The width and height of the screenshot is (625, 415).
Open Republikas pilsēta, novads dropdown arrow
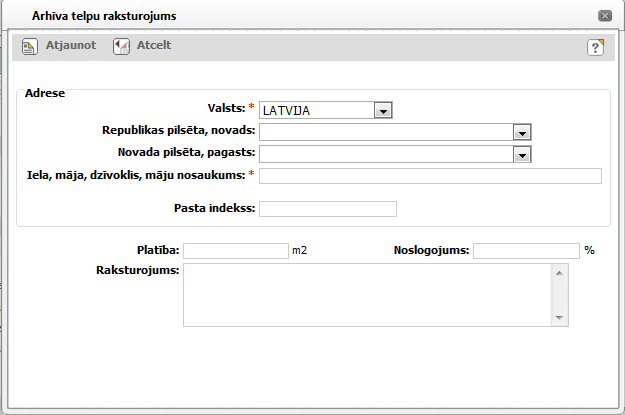tap(521, 132)
